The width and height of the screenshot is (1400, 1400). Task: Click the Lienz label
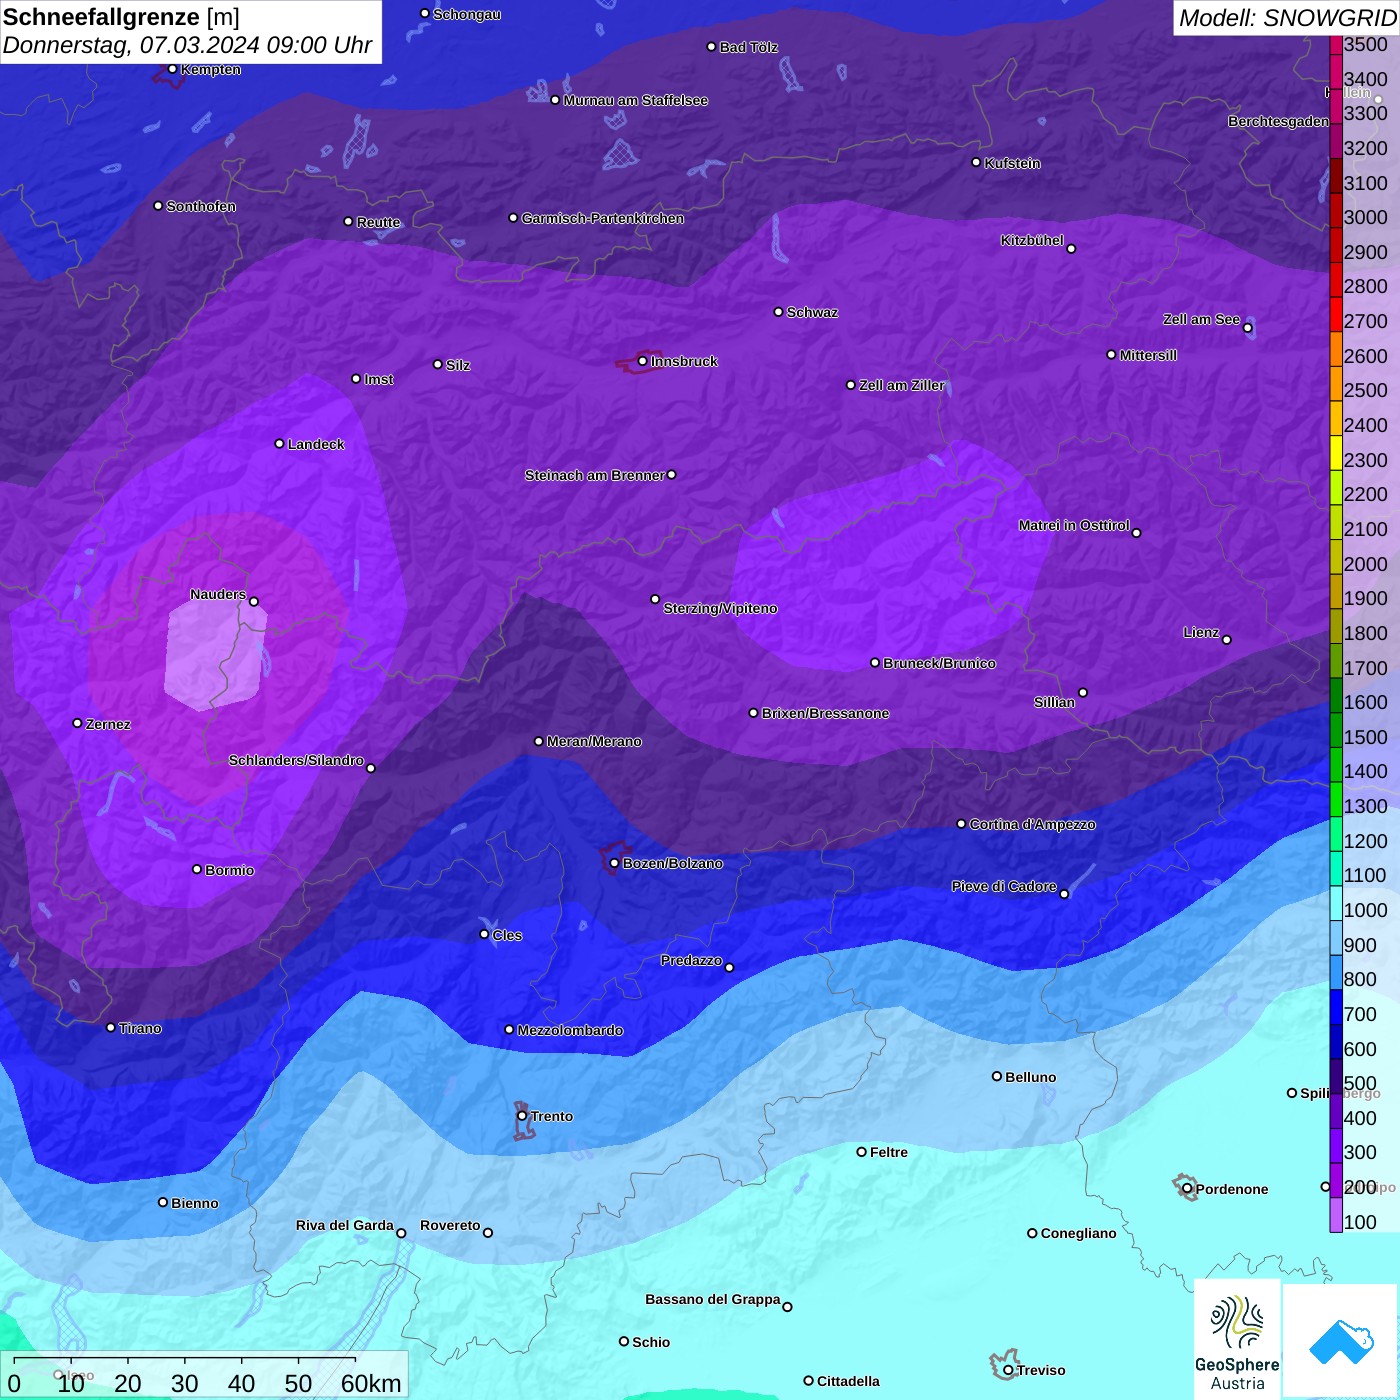(1201, 632)
